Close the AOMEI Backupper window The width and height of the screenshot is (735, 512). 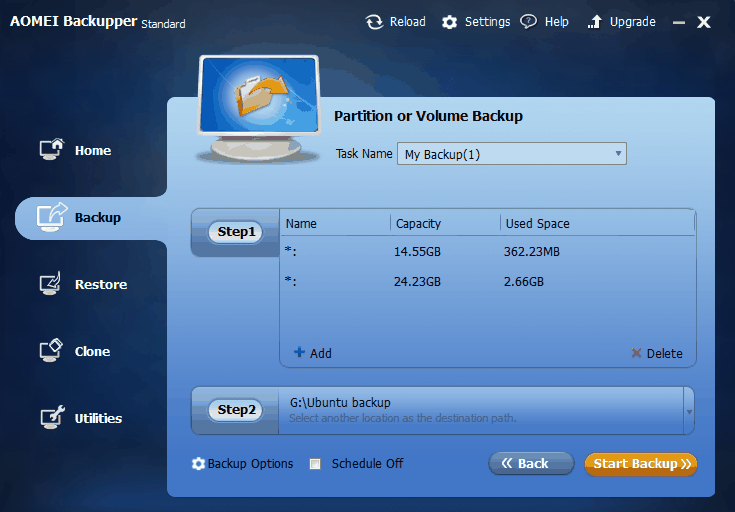click(704, 22)
